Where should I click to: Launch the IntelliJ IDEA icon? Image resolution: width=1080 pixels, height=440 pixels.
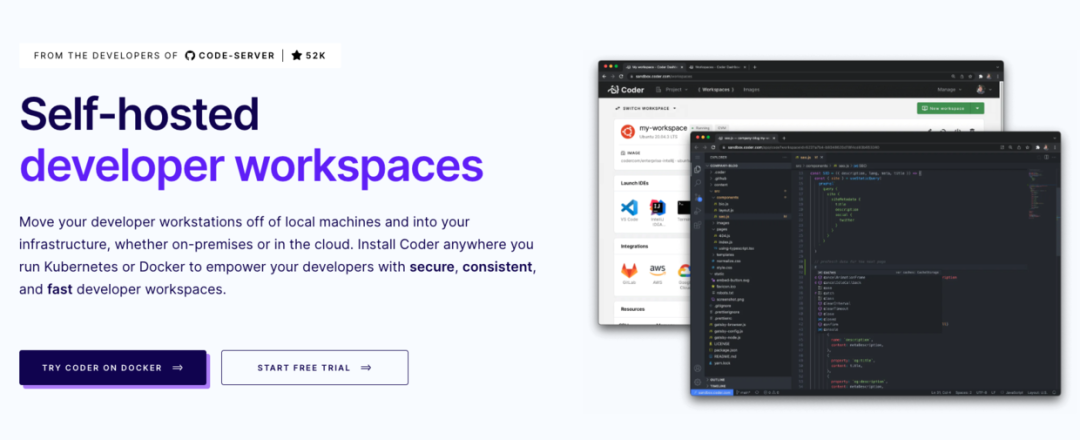[x=656, y=207]
